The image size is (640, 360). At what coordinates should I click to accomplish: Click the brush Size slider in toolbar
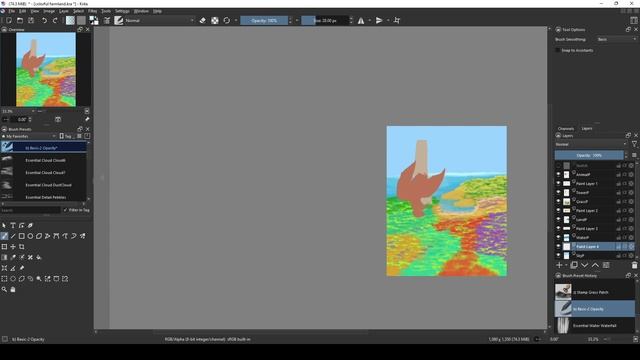pos(325,20)
